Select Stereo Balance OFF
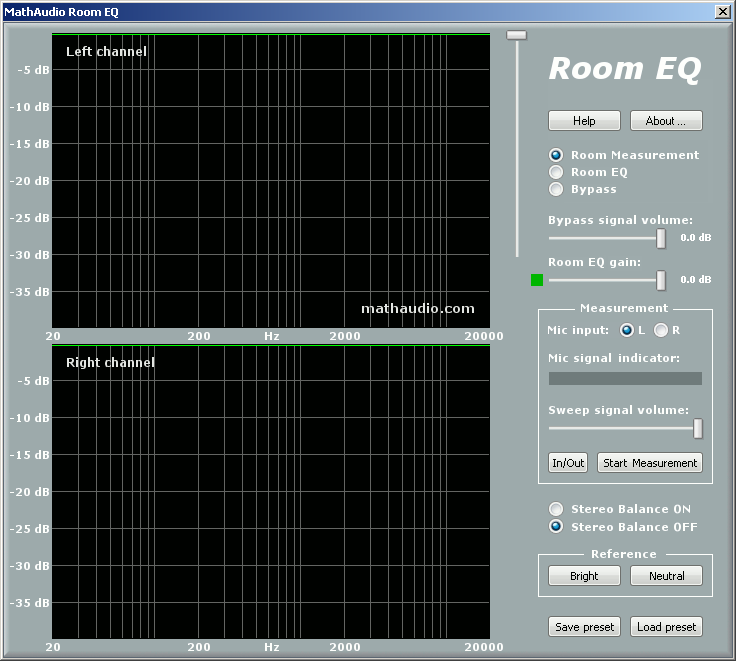 click(x=556, y=527)
